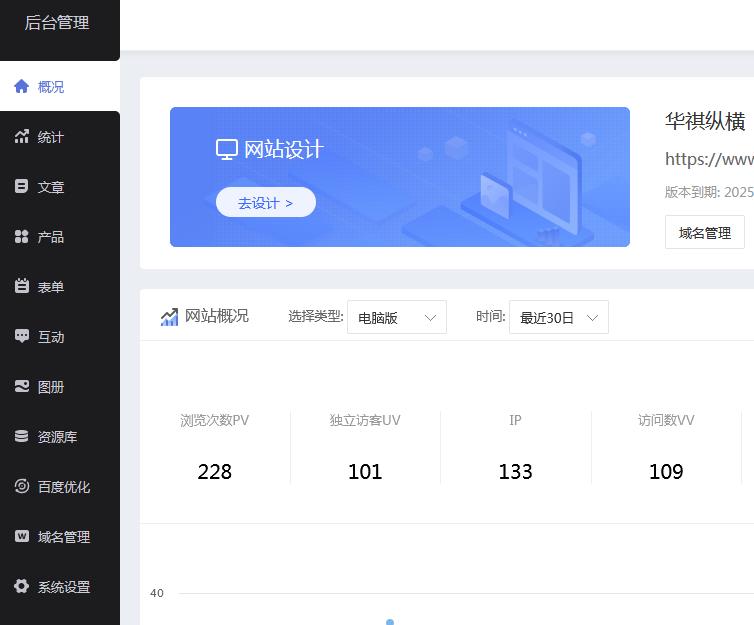Open the 最近30日 time dropdown
This screenshot has height=625, width=754.
[x=559, y=317]
